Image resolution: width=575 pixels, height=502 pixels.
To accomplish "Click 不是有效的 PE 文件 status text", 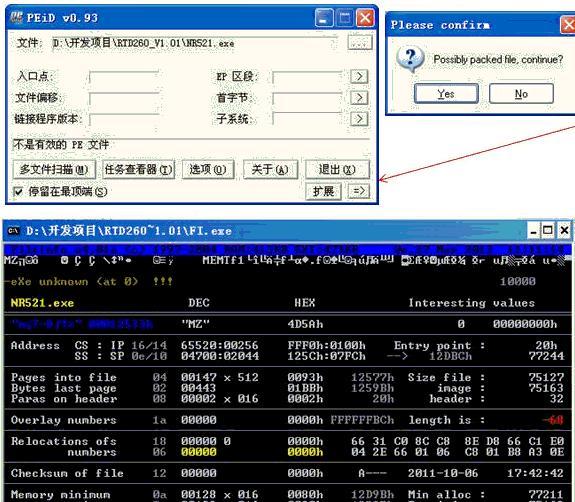I will [x=61, y=144].
